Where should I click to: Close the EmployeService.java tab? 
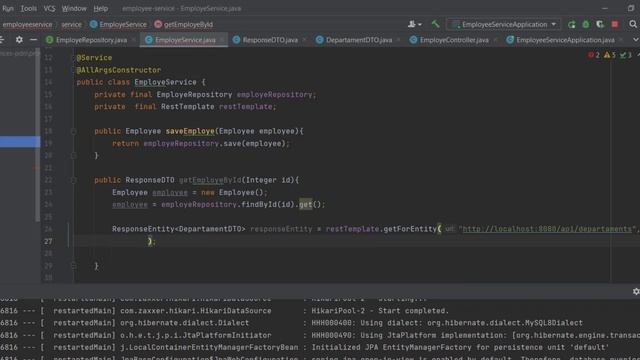tap(222, 40)
